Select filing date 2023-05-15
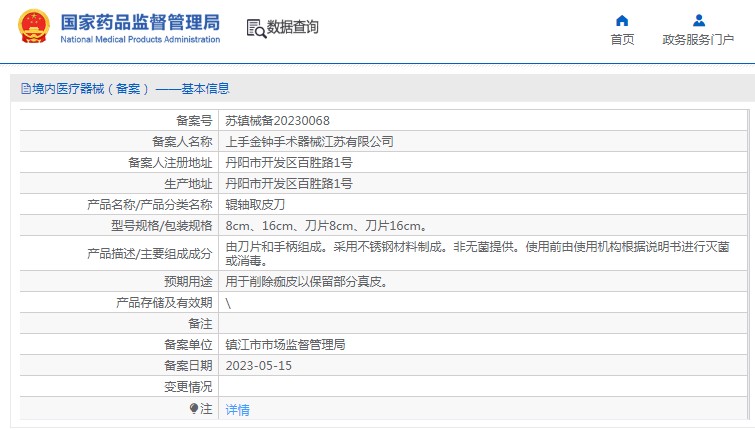Viewport: 755px width, 430px height. (259, 366)
